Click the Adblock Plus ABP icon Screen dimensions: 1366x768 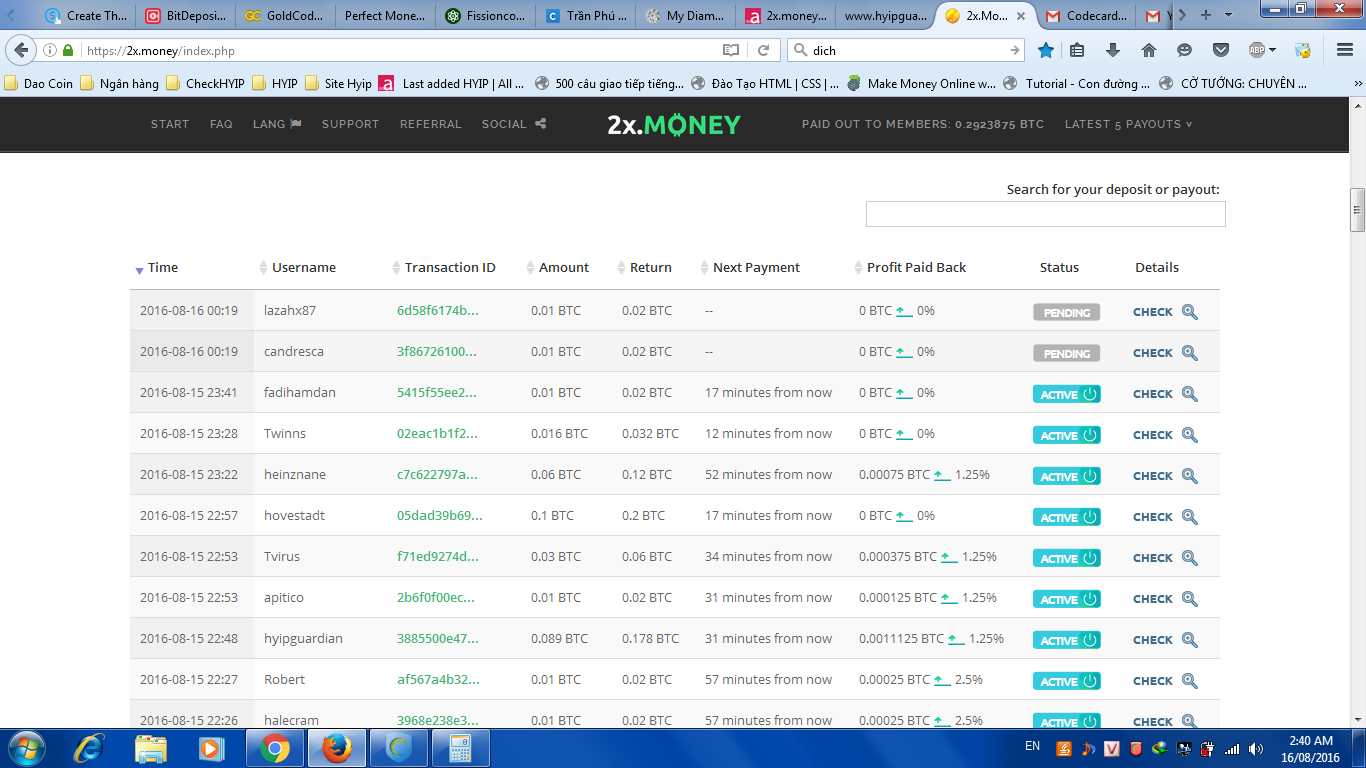tap(1258, 50)
